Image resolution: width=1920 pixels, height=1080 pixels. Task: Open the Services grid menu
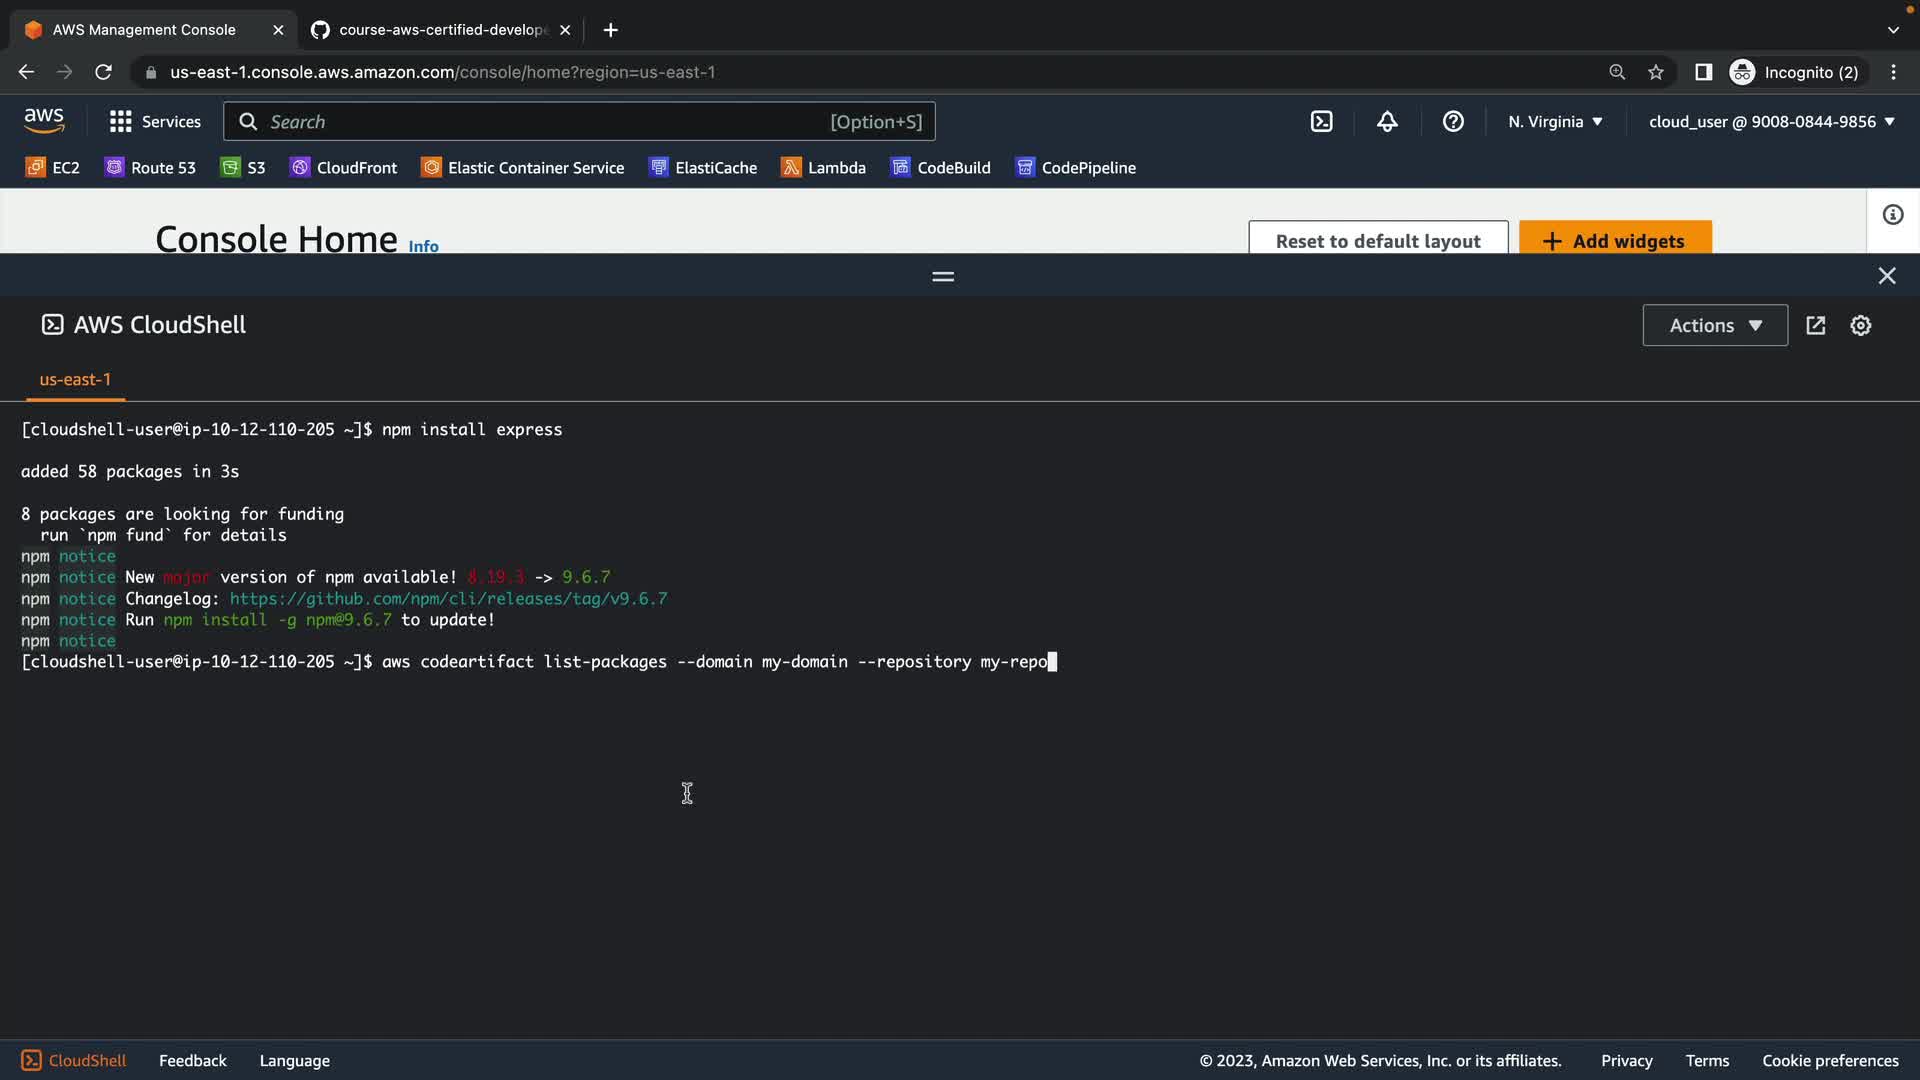click(x=155, y=122)
